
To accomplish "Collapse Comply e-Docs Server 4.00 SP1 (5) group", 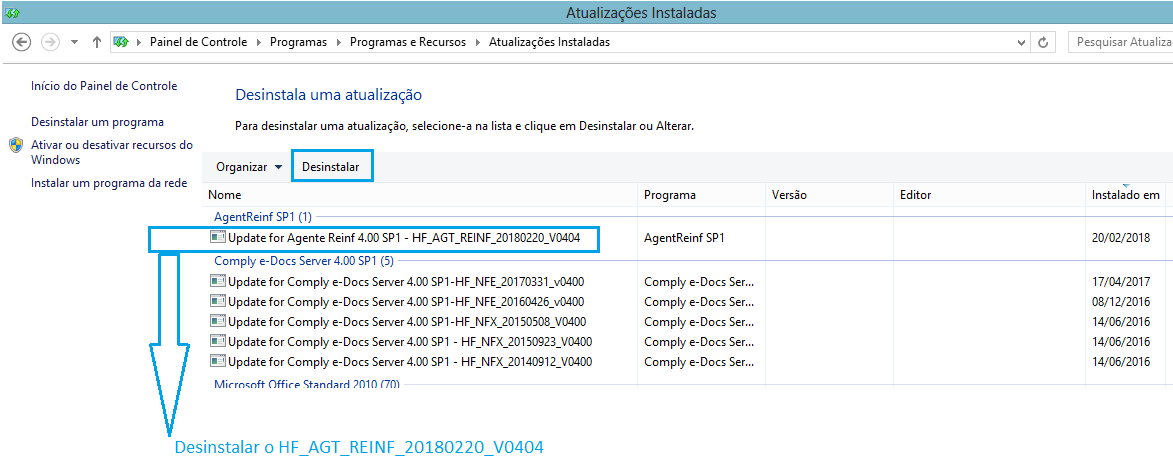I will click(x=304, y=261).
